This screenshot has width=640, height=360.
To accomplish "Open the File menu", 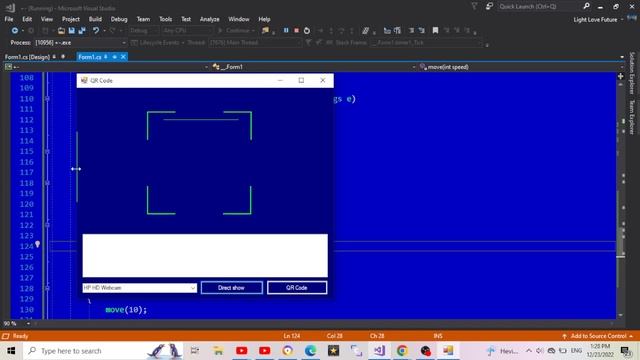I will pyautogui.click(x=9, y=19).
